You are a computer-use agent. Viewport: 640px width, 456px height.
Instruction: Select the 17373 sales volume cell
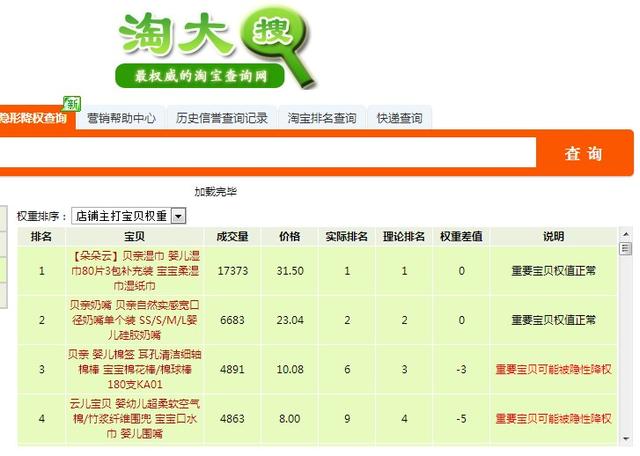point(233,271)
